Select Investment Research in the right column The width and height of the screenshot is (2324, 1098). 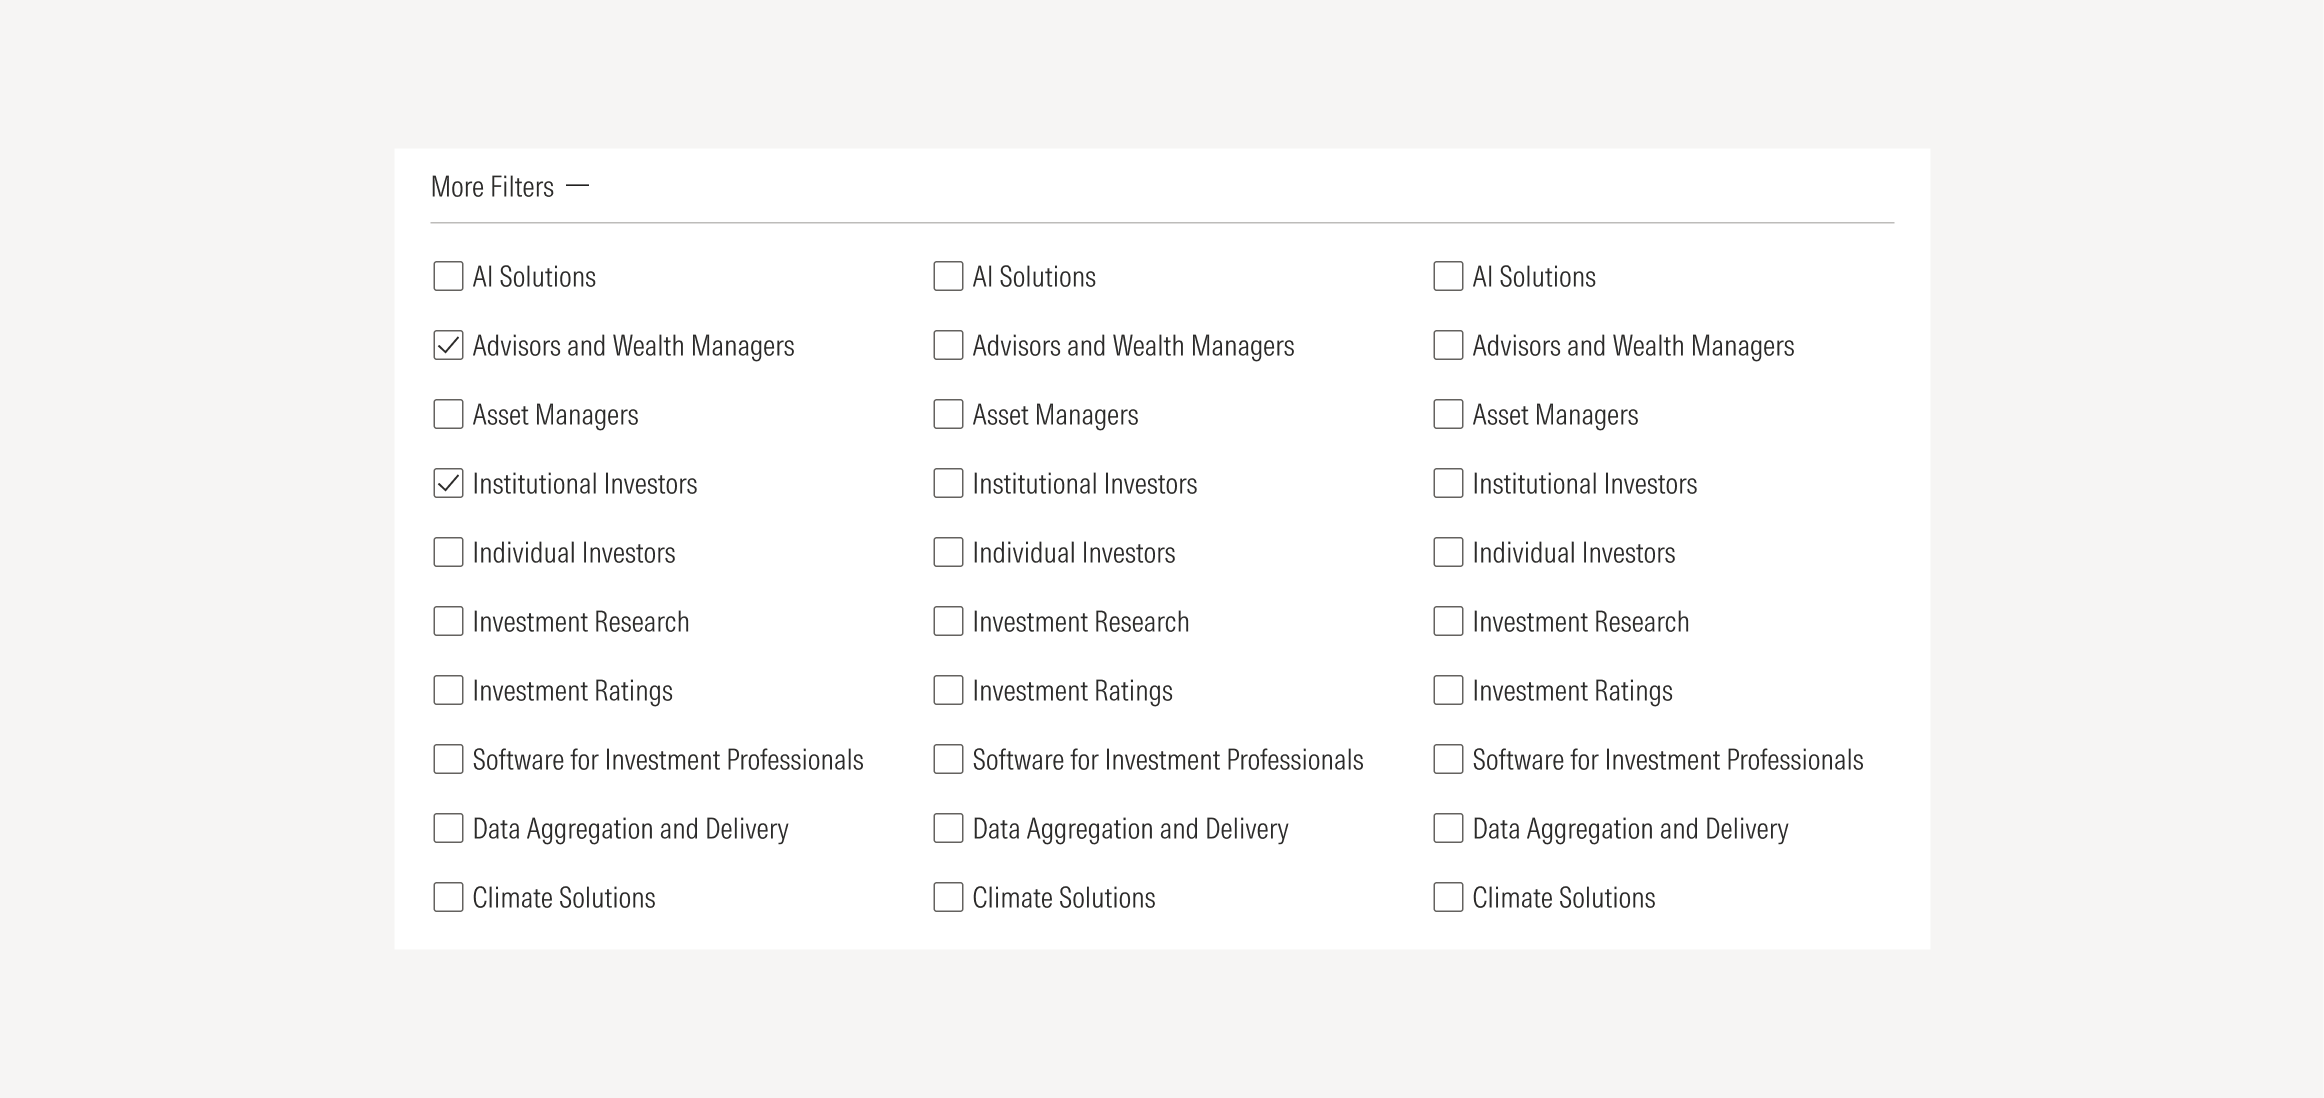click(x=1448, y=621)
